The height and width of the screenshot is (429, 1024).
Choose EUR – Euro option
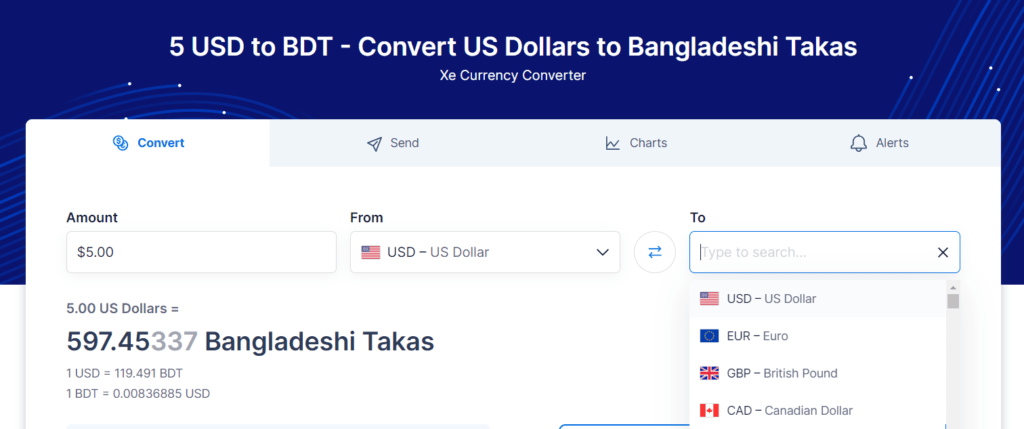[817, 336]
